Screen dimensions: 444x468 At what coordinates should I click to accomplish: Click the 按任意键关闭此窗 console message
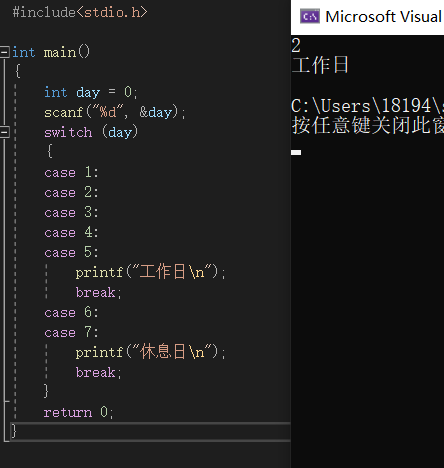pos(368,125)
